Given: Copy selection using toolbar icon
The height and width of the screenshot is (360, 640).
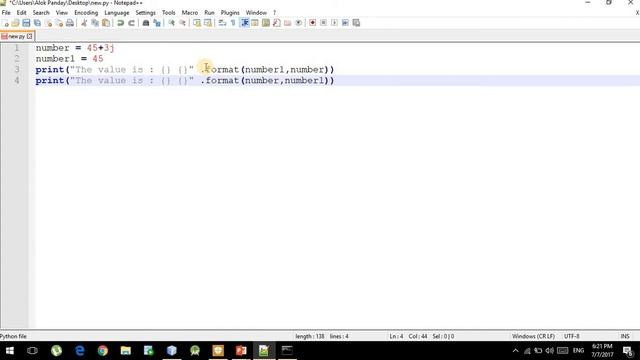Looking at the screenshot, I should [x=95, y=23].
